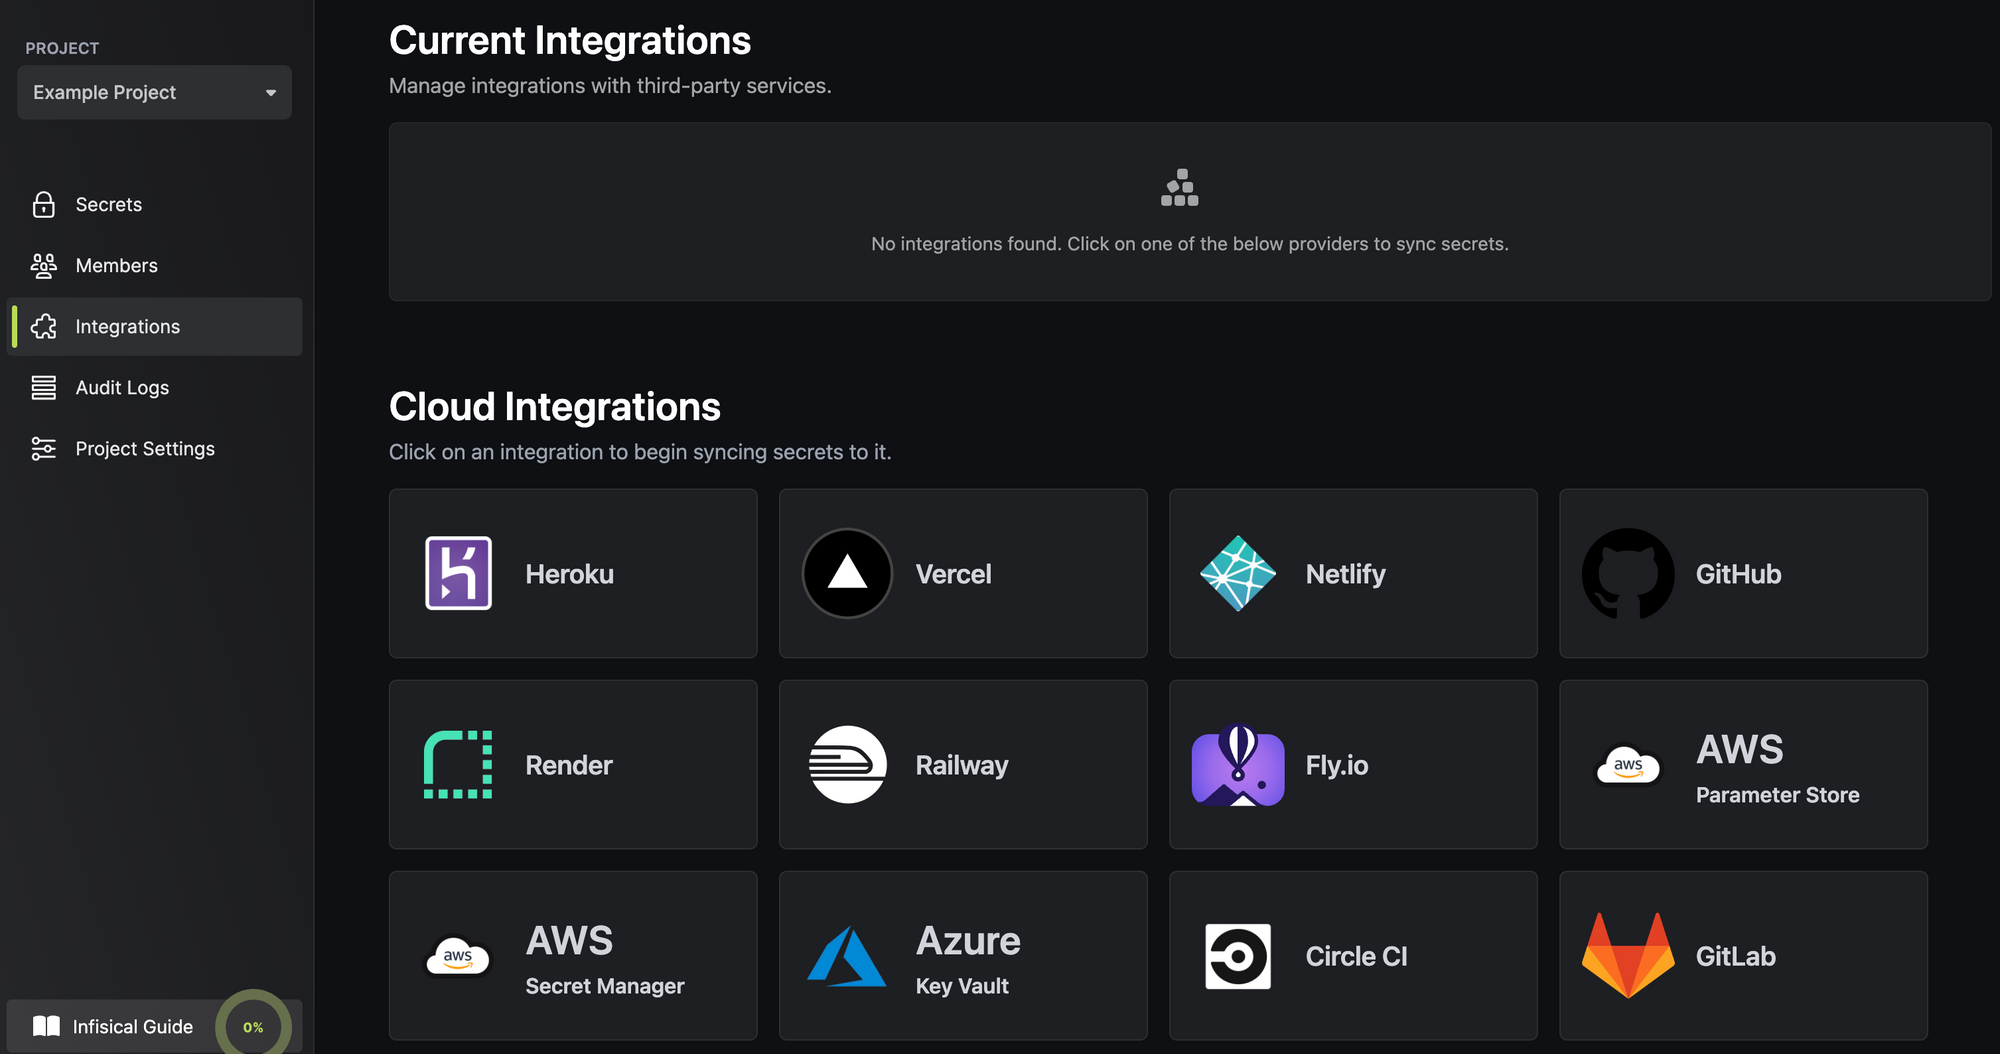Click the Key Vault text
The width and height of the screenshot is (2000, 1054).
tap(961, 986)
